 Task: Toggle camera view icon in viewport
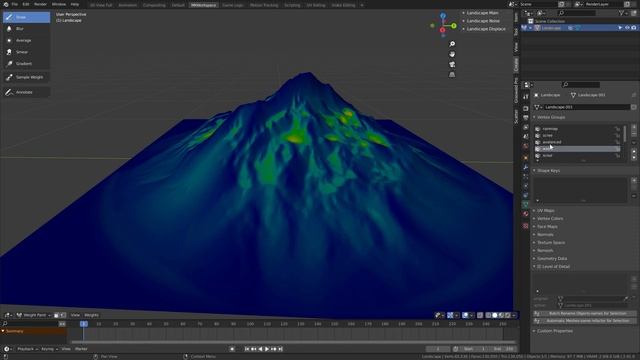click(x=452, y=64)
